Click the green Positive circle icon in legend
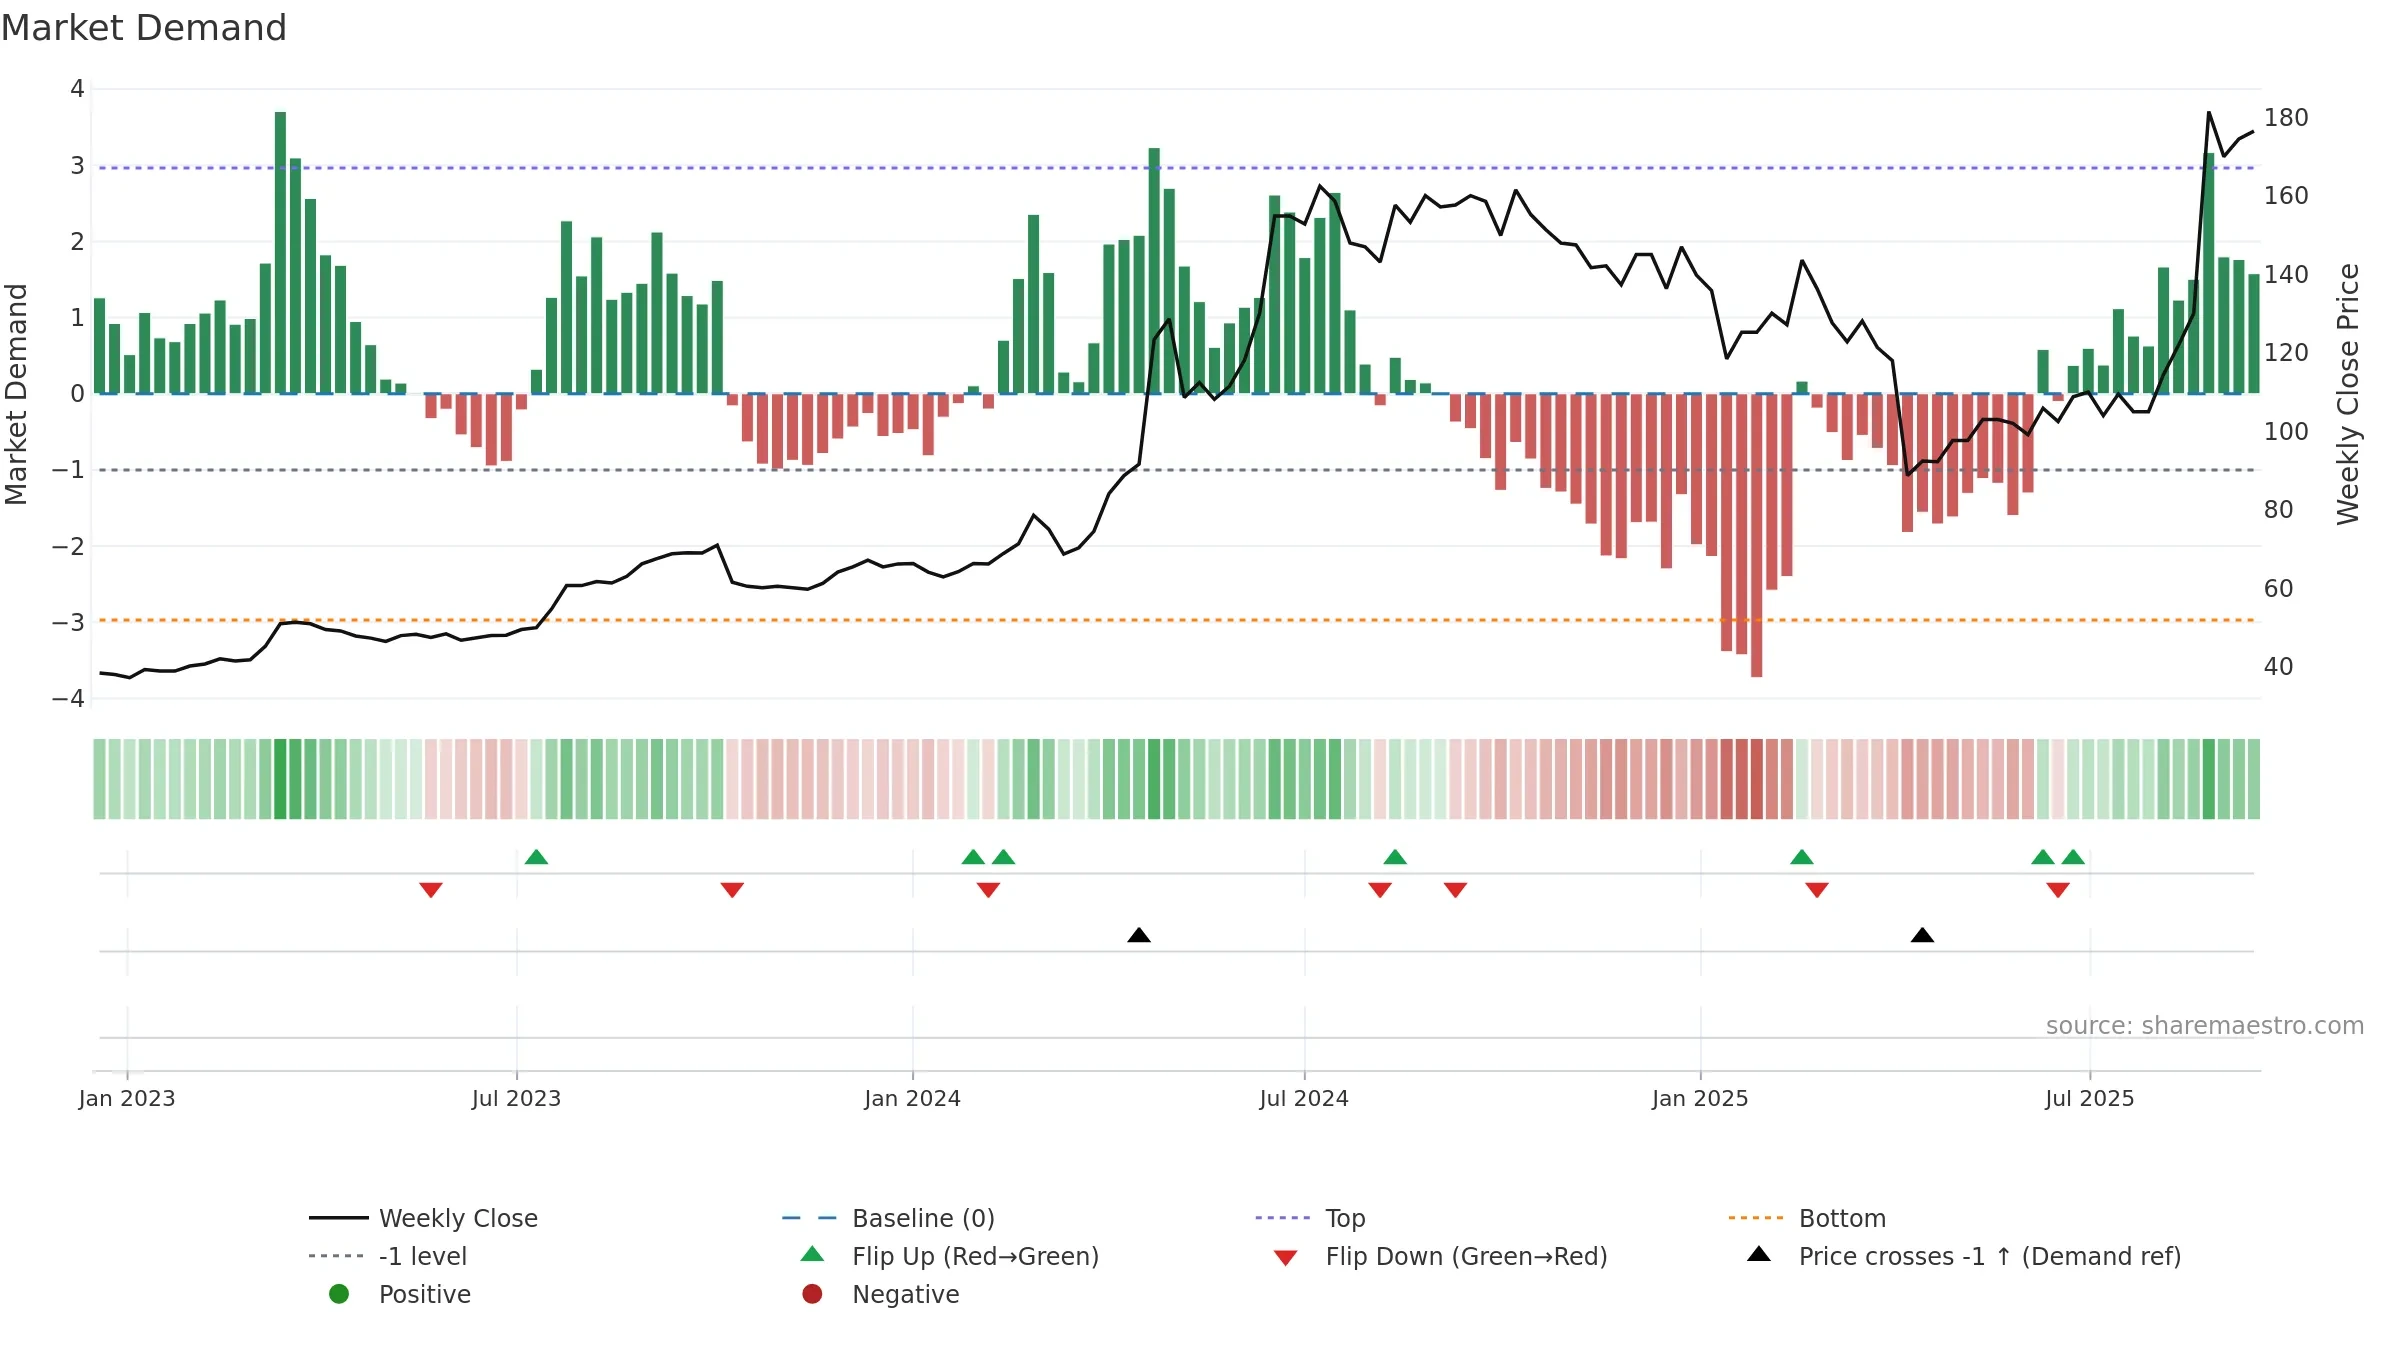The width and height of the screenshot is (2400, 1350). click(339, 1294)
